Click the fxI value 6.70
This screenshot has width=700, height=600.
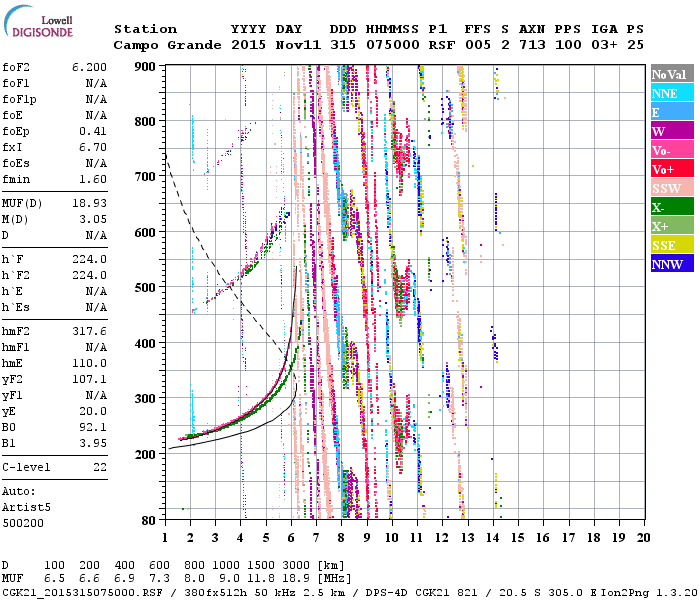93,147
